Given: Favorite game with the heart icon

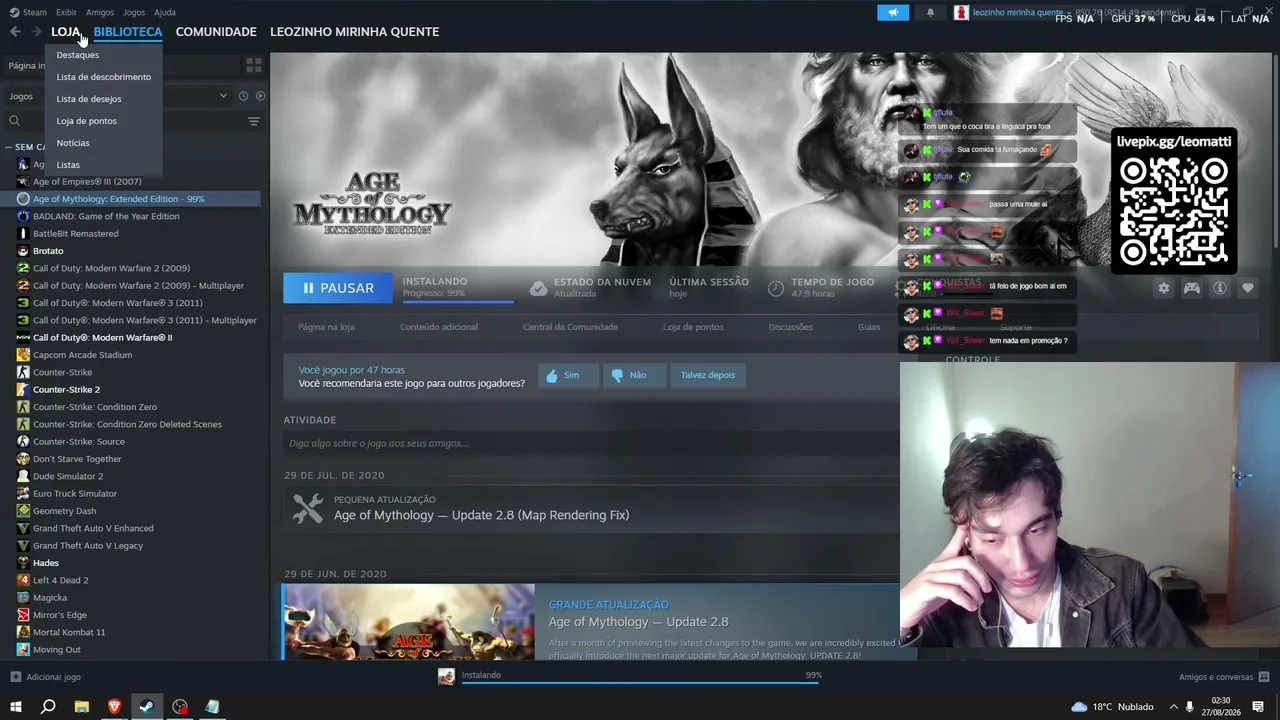Looking at the screenshot, I should [1248, 288].
